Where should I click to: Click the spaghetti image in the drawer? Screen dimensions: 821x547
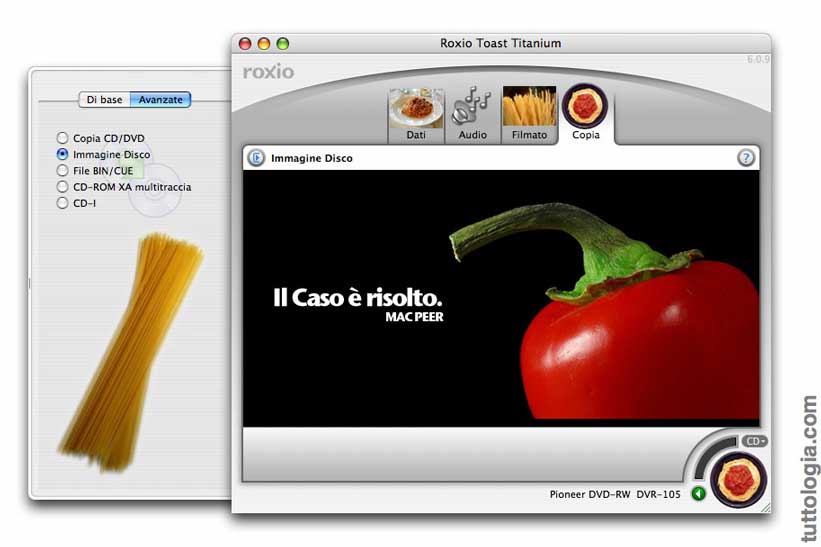point(131,352)
